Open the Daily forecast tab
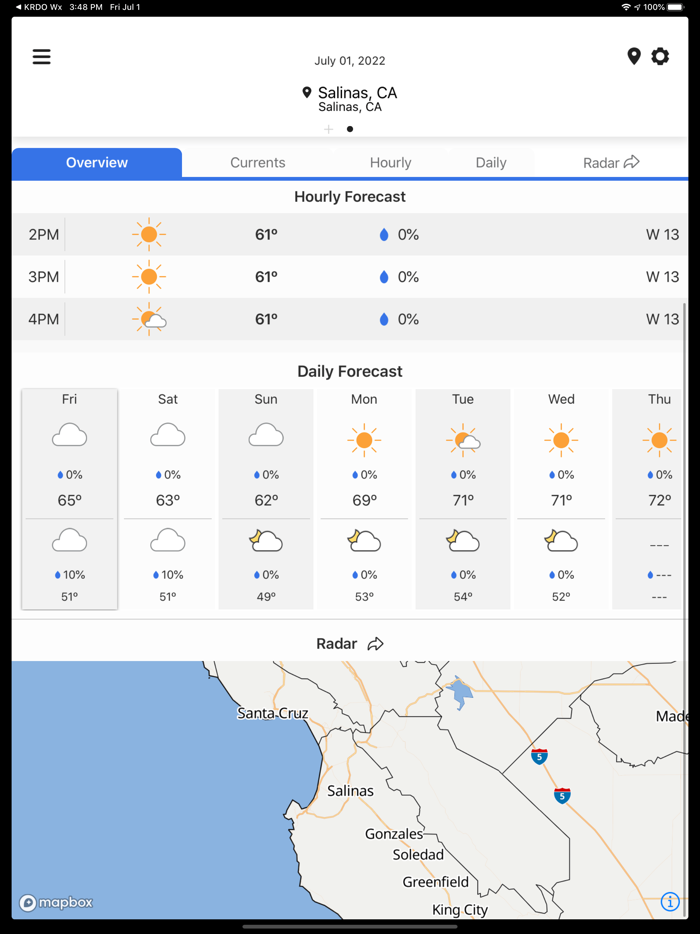700x934 pixels. point(490,161)
